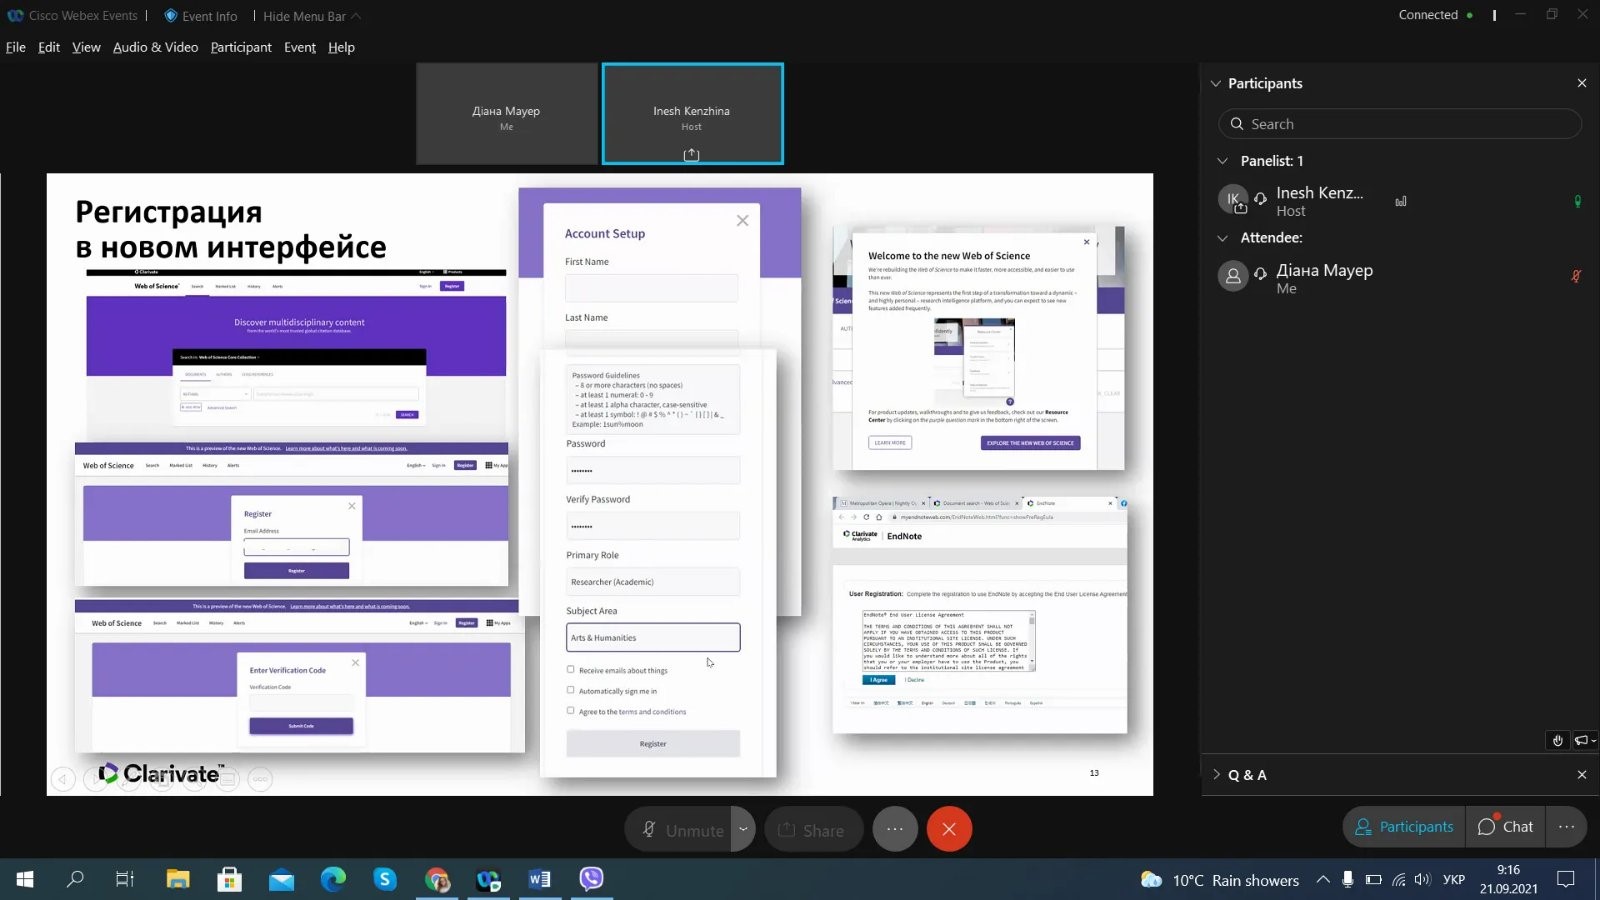Collapse the Panelist: 1 group

point(1222,160)
